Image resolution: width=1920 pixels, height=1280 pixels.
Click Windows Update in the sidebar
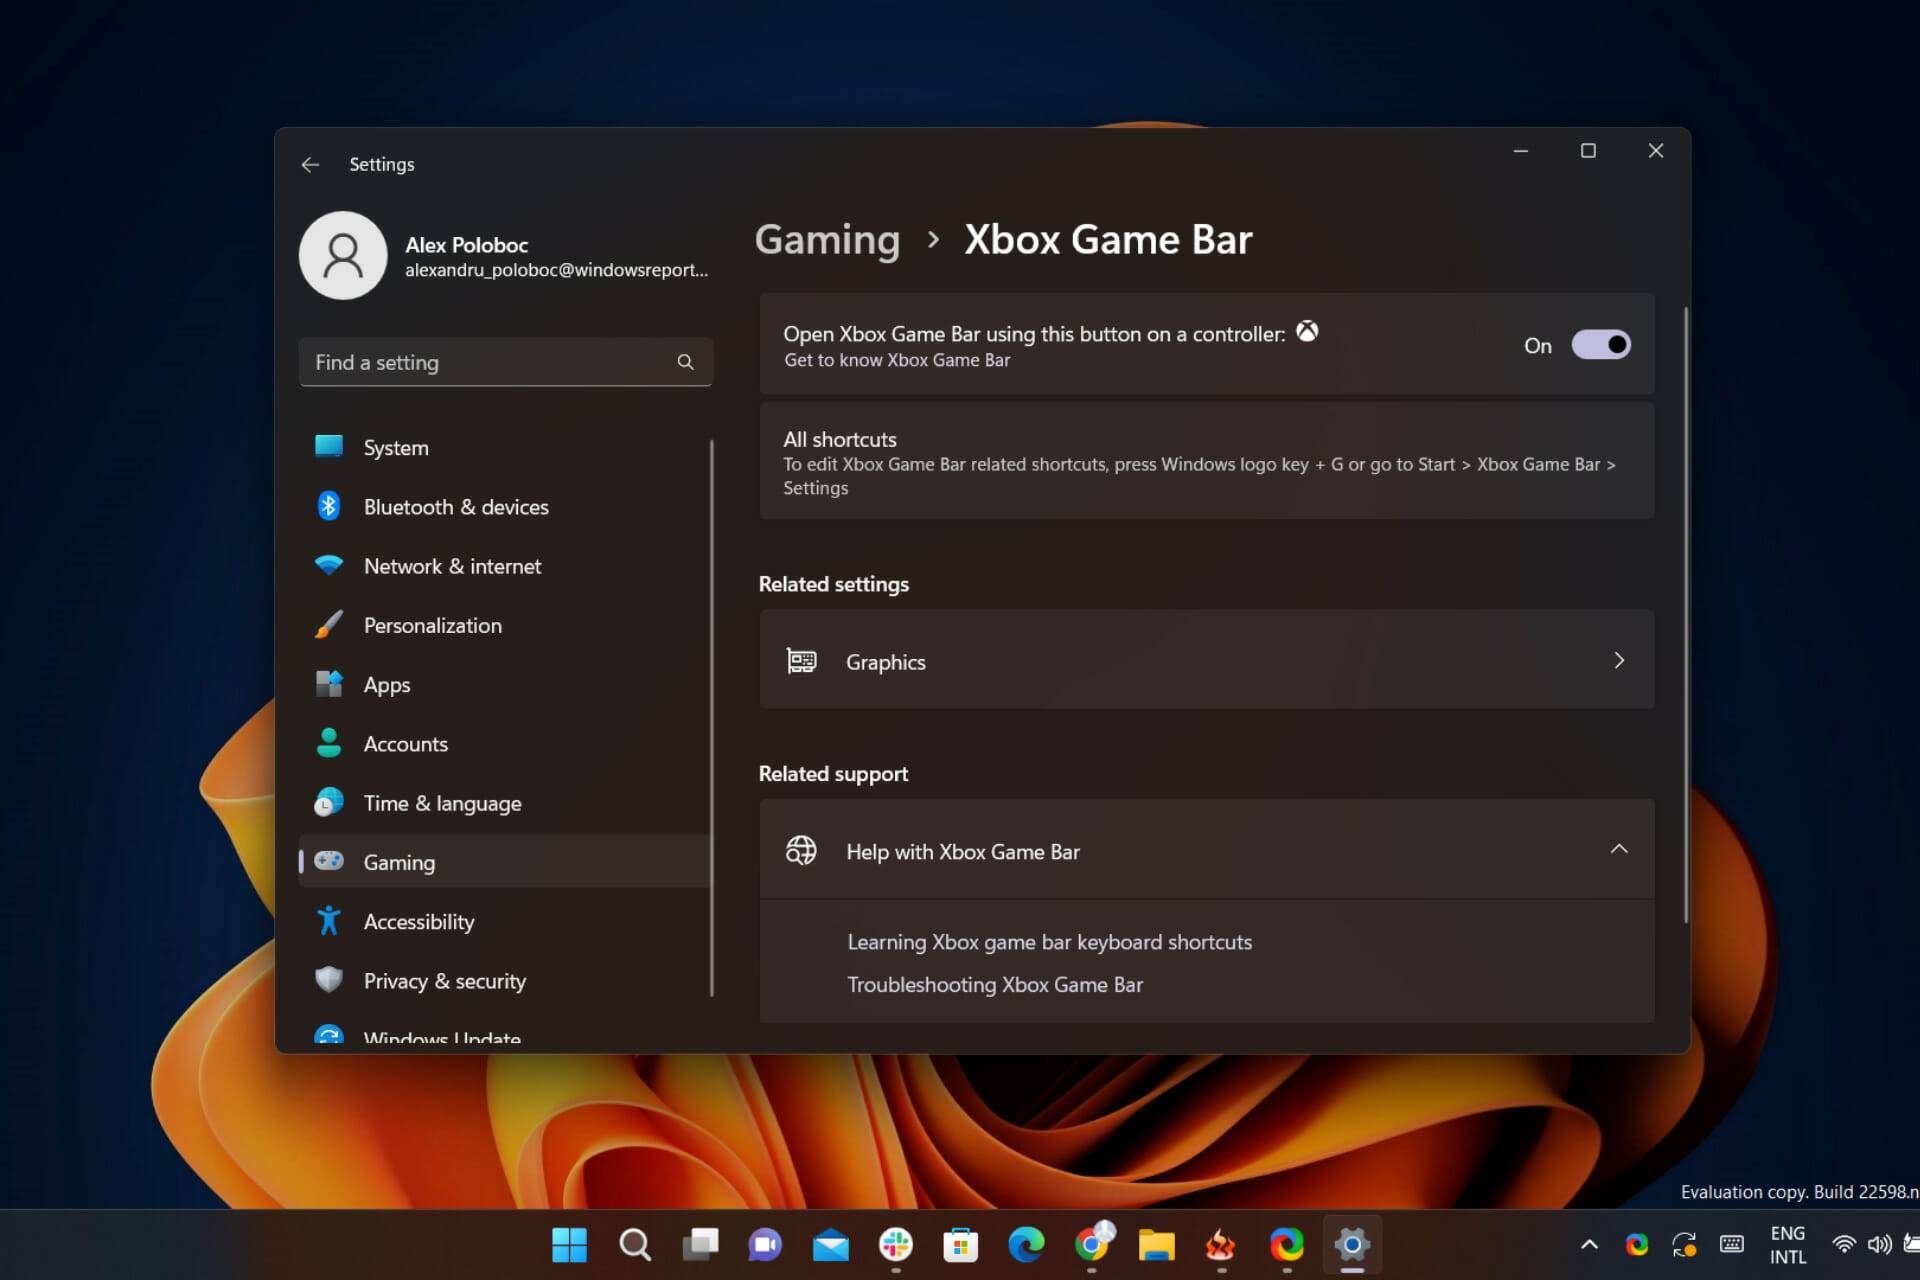(x=441, y=1037)
